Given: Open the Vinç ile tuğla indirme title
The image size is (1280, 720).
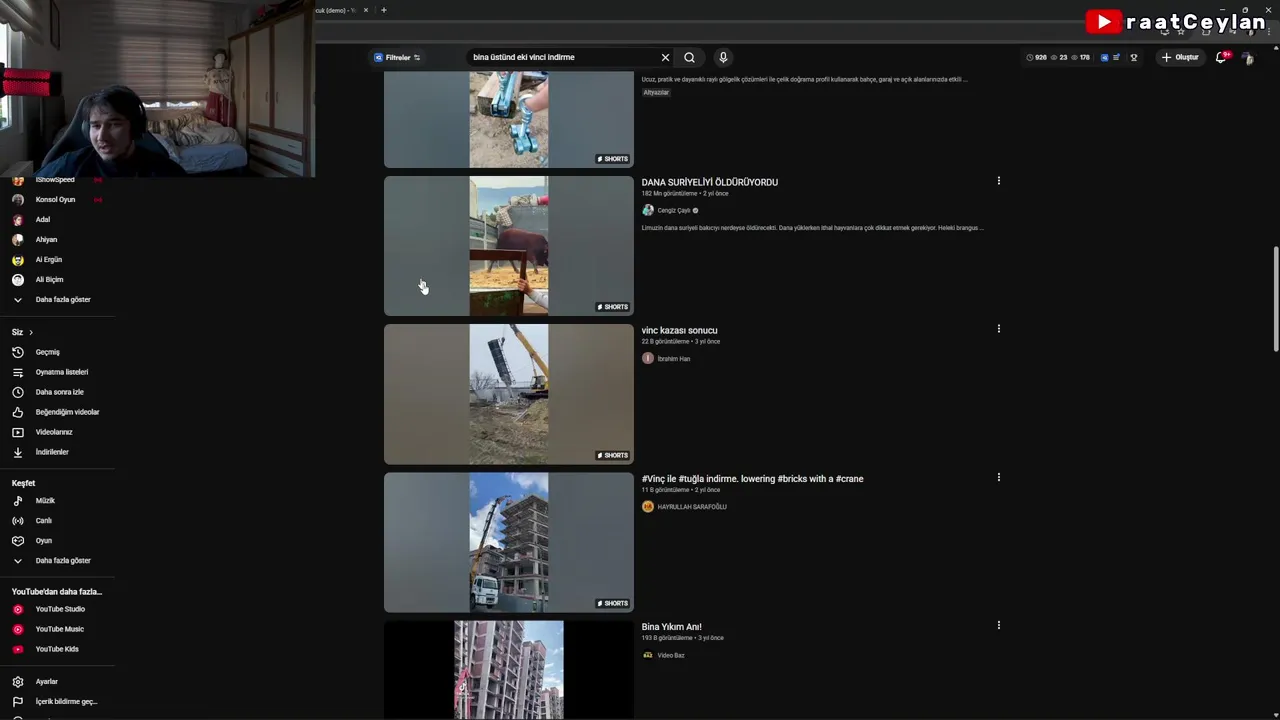Looking at the screenshot, I should pyautogui.click(x=752, y=479).
